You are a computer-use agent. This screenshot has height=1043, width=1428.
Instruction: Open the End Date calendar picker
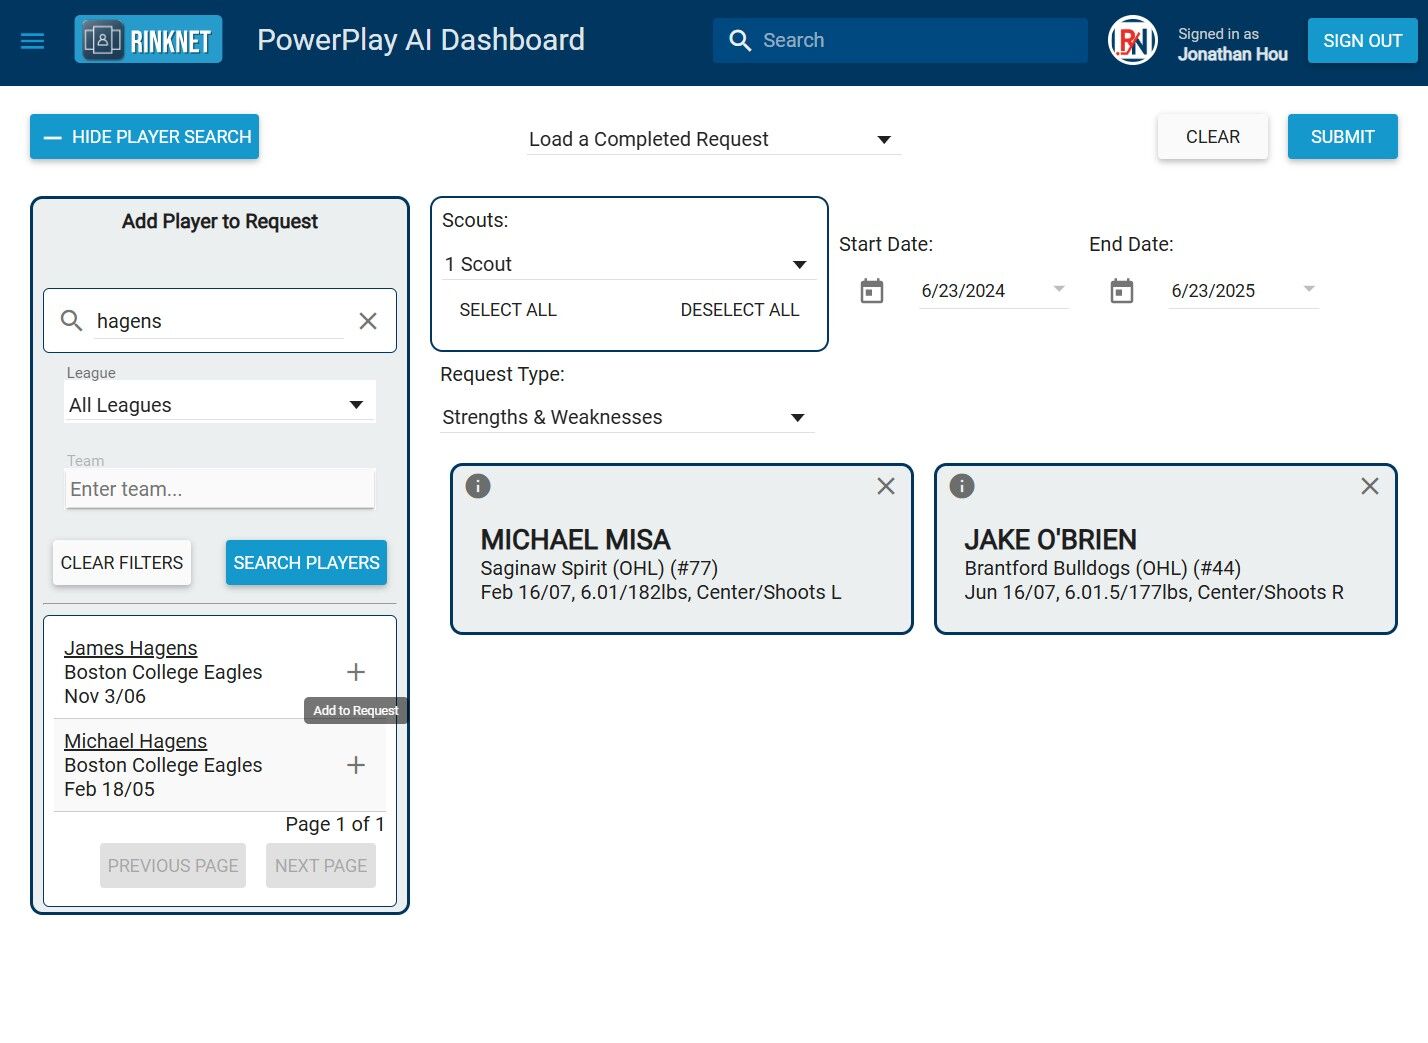[1122, 291]
